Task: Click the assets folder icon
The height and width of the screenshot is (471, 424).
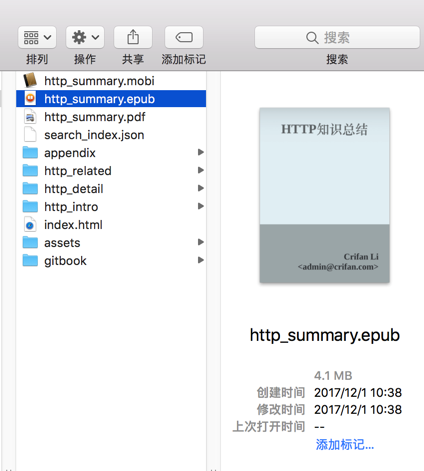Action: [30, 243]
